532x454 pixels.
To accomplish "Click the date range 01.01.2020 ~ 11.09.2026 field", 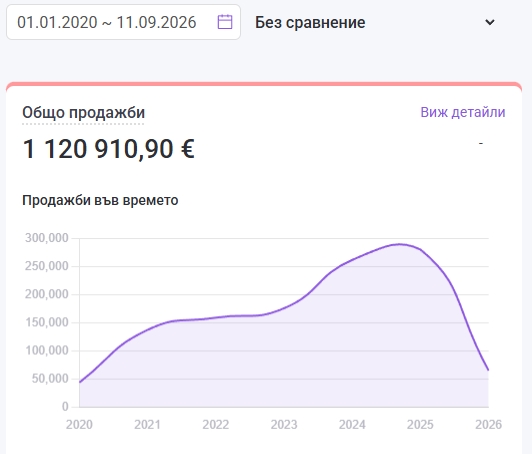I will click(x=124, y=22).
